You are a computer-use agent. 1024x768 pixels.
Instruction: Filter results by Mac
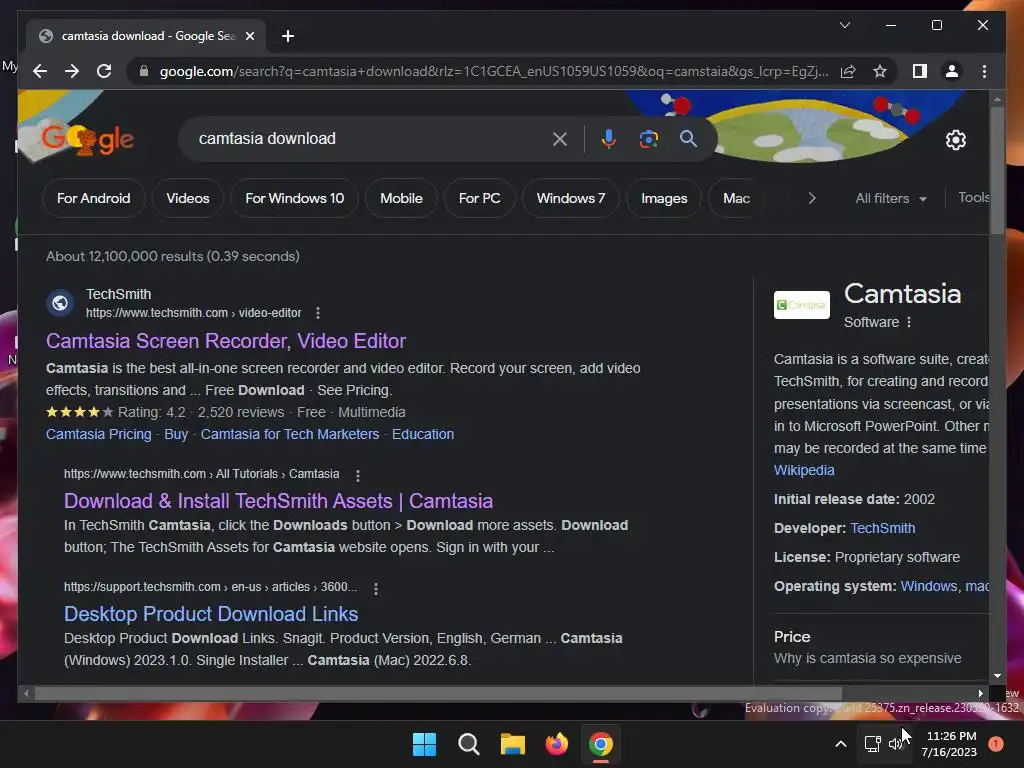tap(736, 198)
